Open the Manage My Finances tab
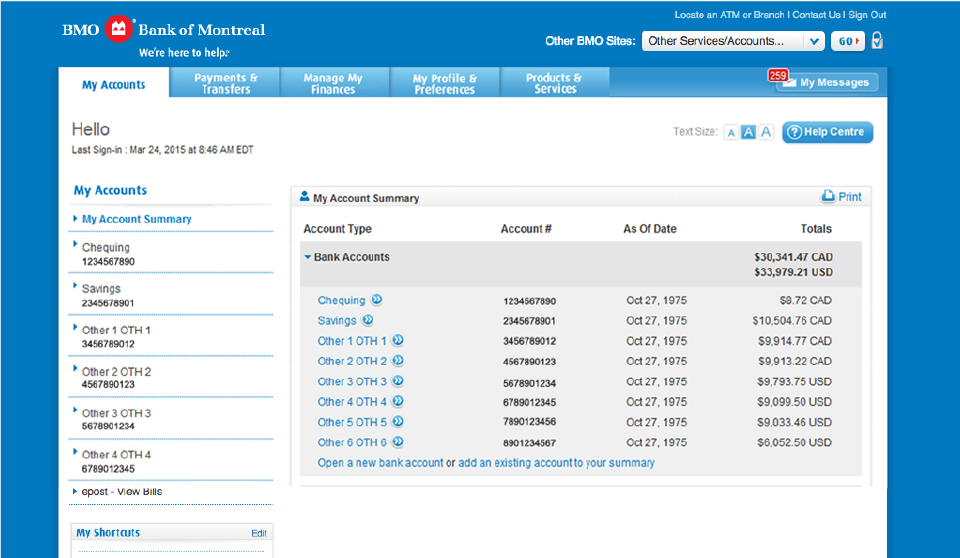Image resolution: width=960 pixels, height=558 pixels. click(x=333, y=83)
